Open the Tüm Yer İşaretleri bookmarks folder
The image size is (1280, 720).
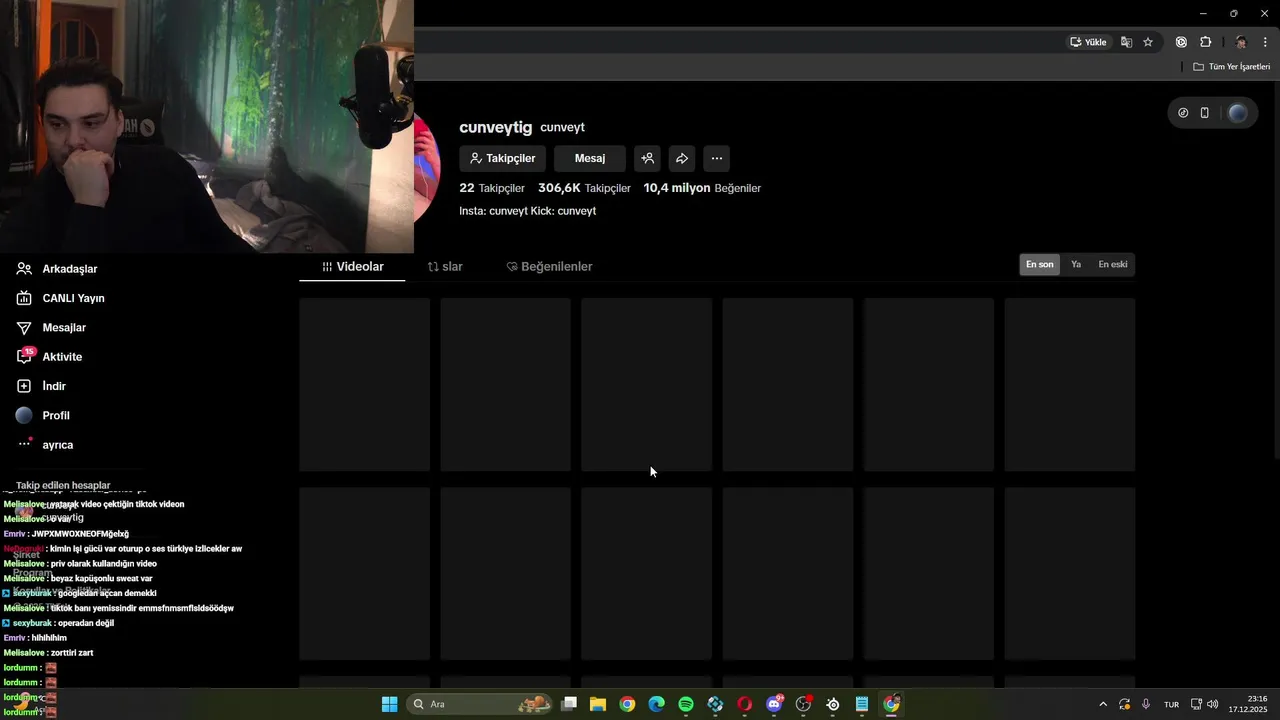click(1232, 67)
